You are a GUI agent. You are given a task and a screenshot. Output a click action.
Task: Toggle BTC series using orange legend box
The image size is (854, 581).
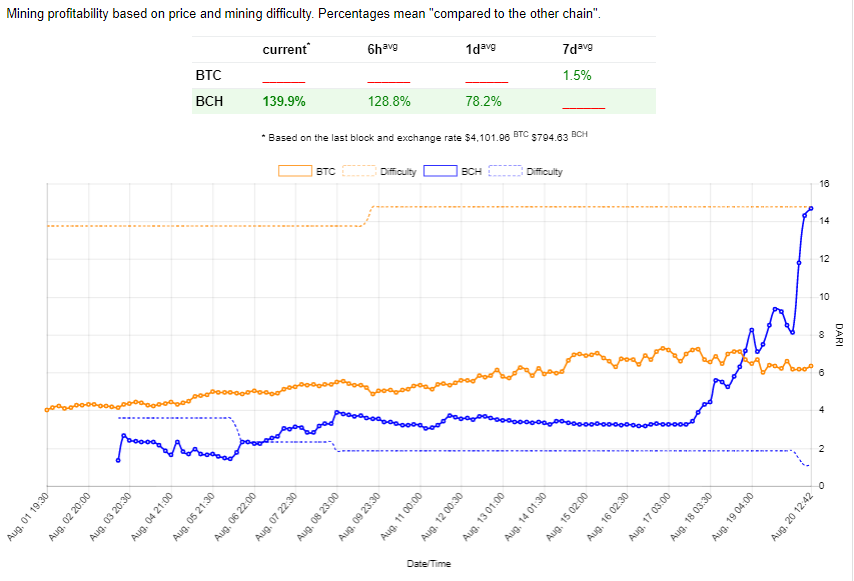click(294, 171)
